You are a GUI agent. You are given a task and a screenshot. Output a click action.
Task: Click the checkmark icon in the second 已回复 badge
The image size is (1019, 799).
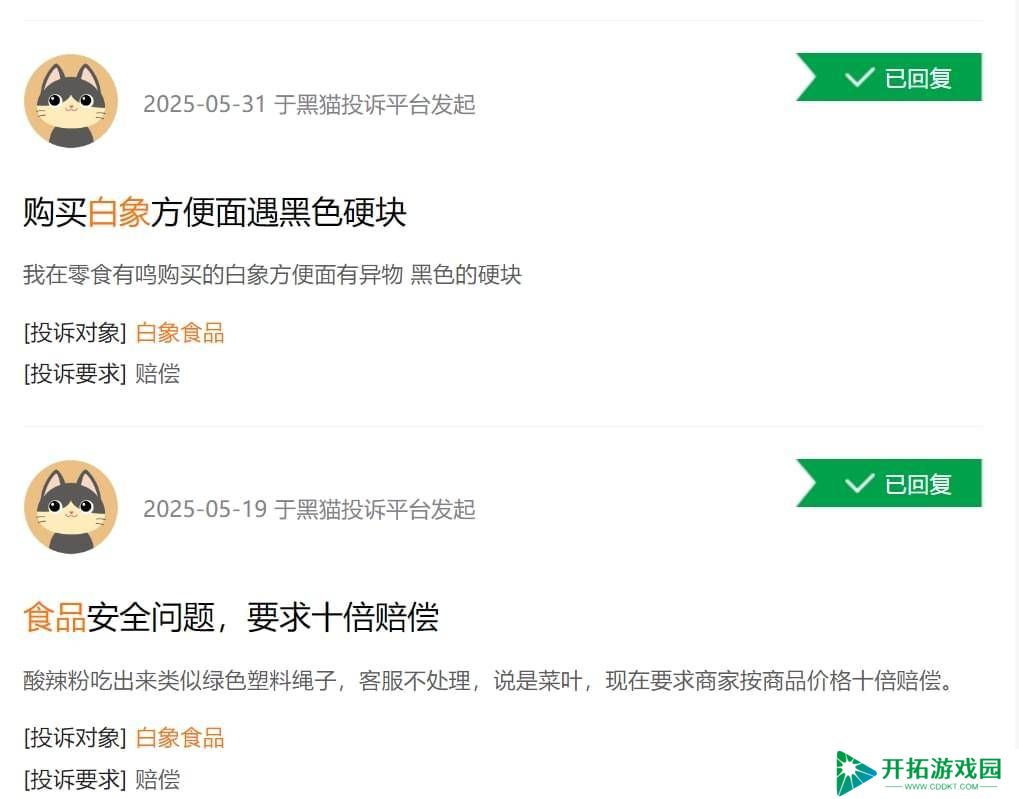coord(859,484)
